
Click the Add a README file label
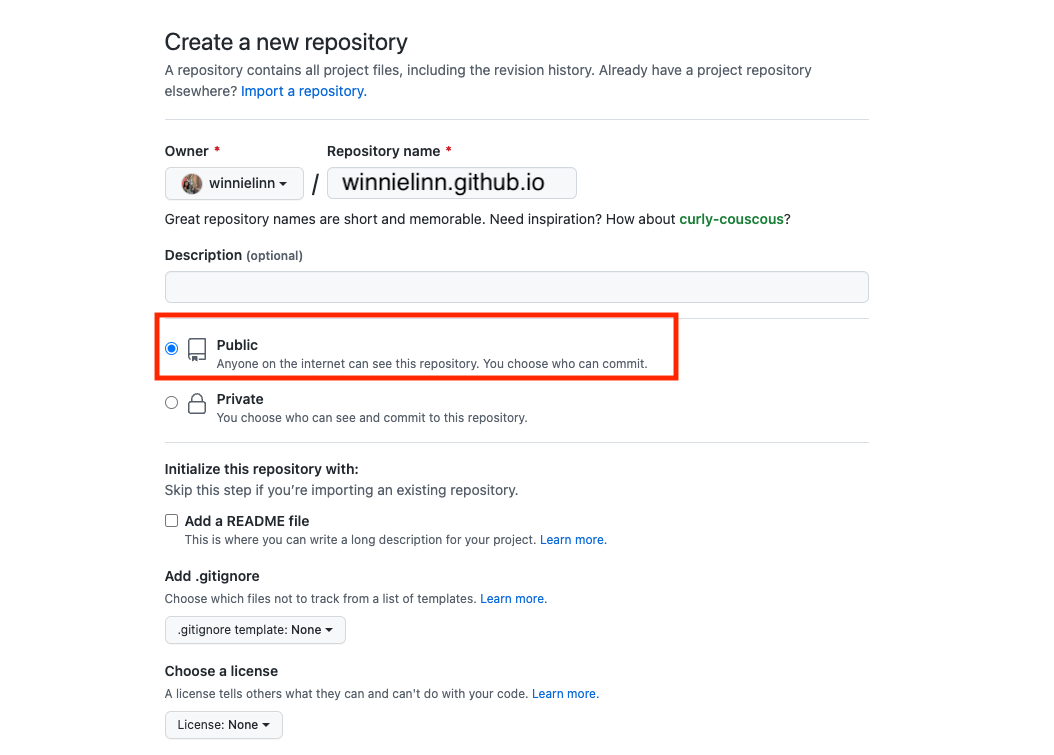coord(247,521)
